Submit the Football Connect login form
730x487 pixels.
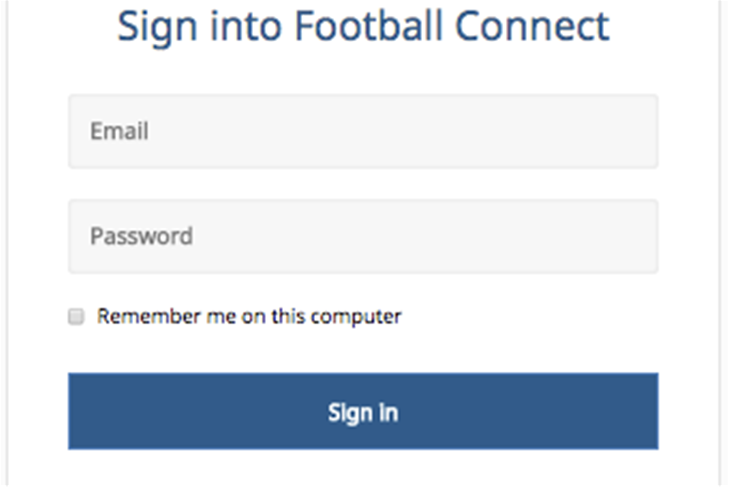point(362,411)
